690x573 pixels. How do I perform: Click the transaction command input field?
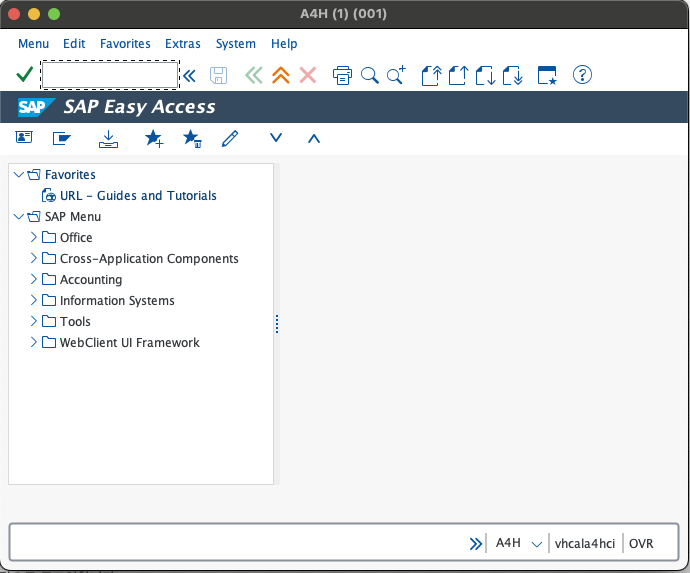[x=110, y=75]
